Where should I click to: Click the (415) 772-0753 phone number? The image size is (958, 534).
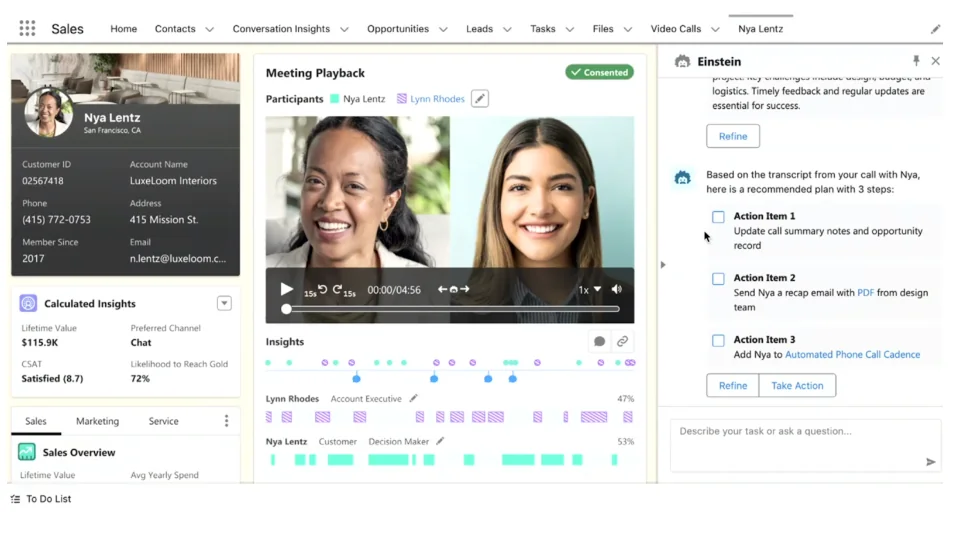(56, 220)
